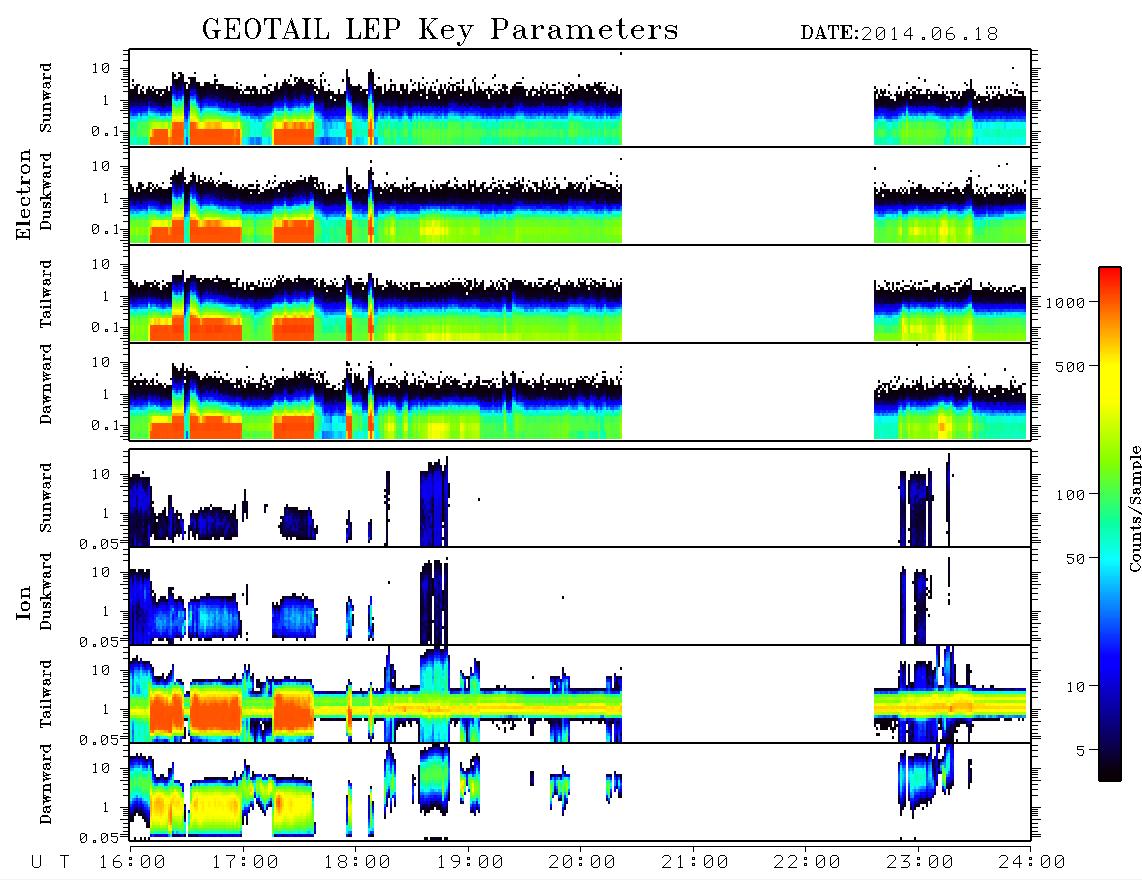Click the colorbar tick value 10
The height and width of the screenshot is (880, 1142).
pos(1075,686)
